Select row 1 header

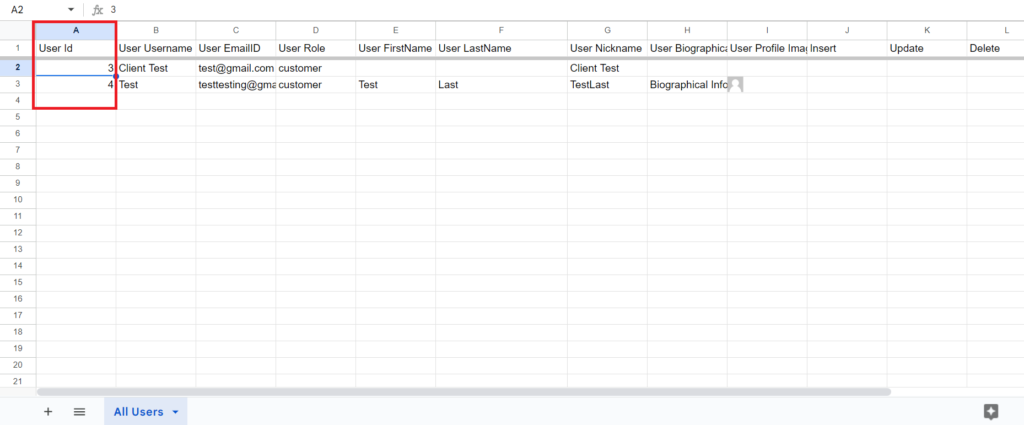pyautogui.click(x=18, y=48)
